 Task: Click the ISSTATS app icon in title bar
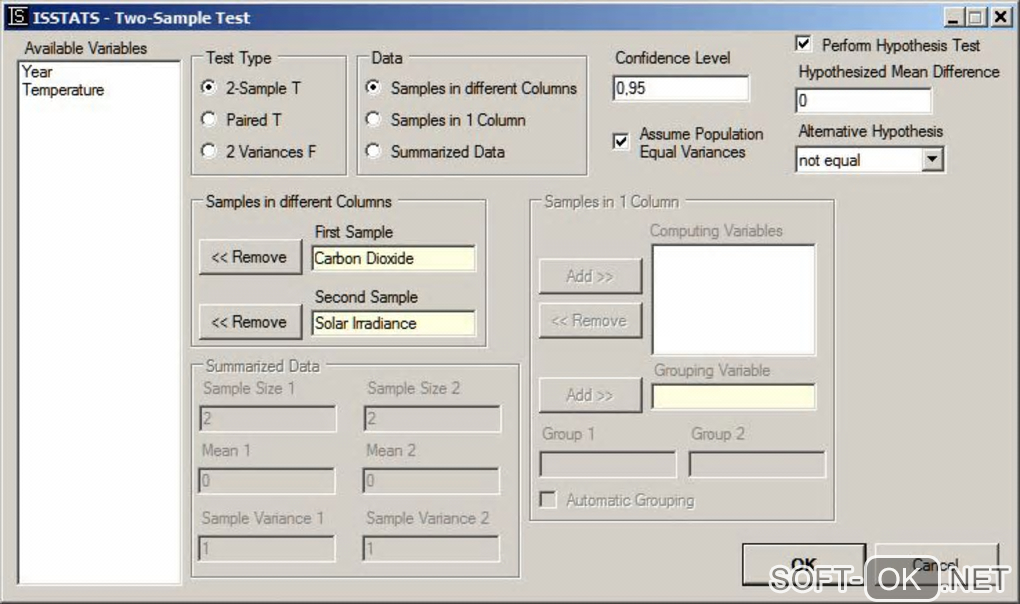(x=17, y=17)
